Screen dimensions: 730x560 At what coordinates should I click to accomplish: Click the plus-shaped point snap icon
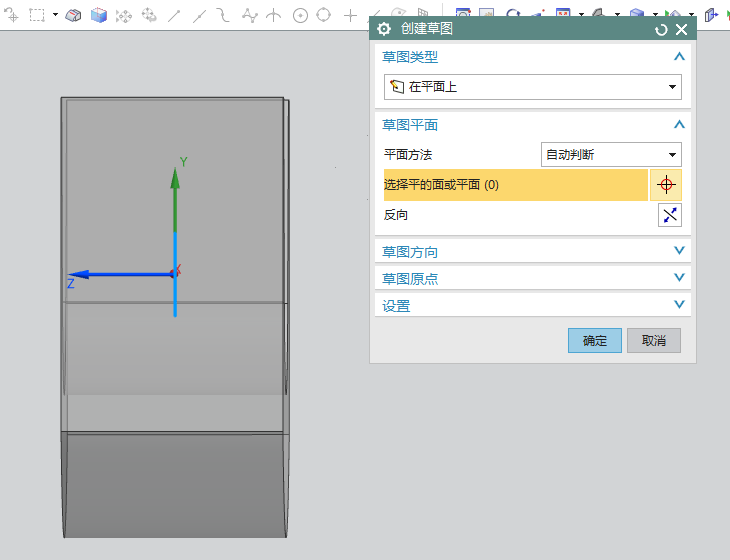[350, 15]
